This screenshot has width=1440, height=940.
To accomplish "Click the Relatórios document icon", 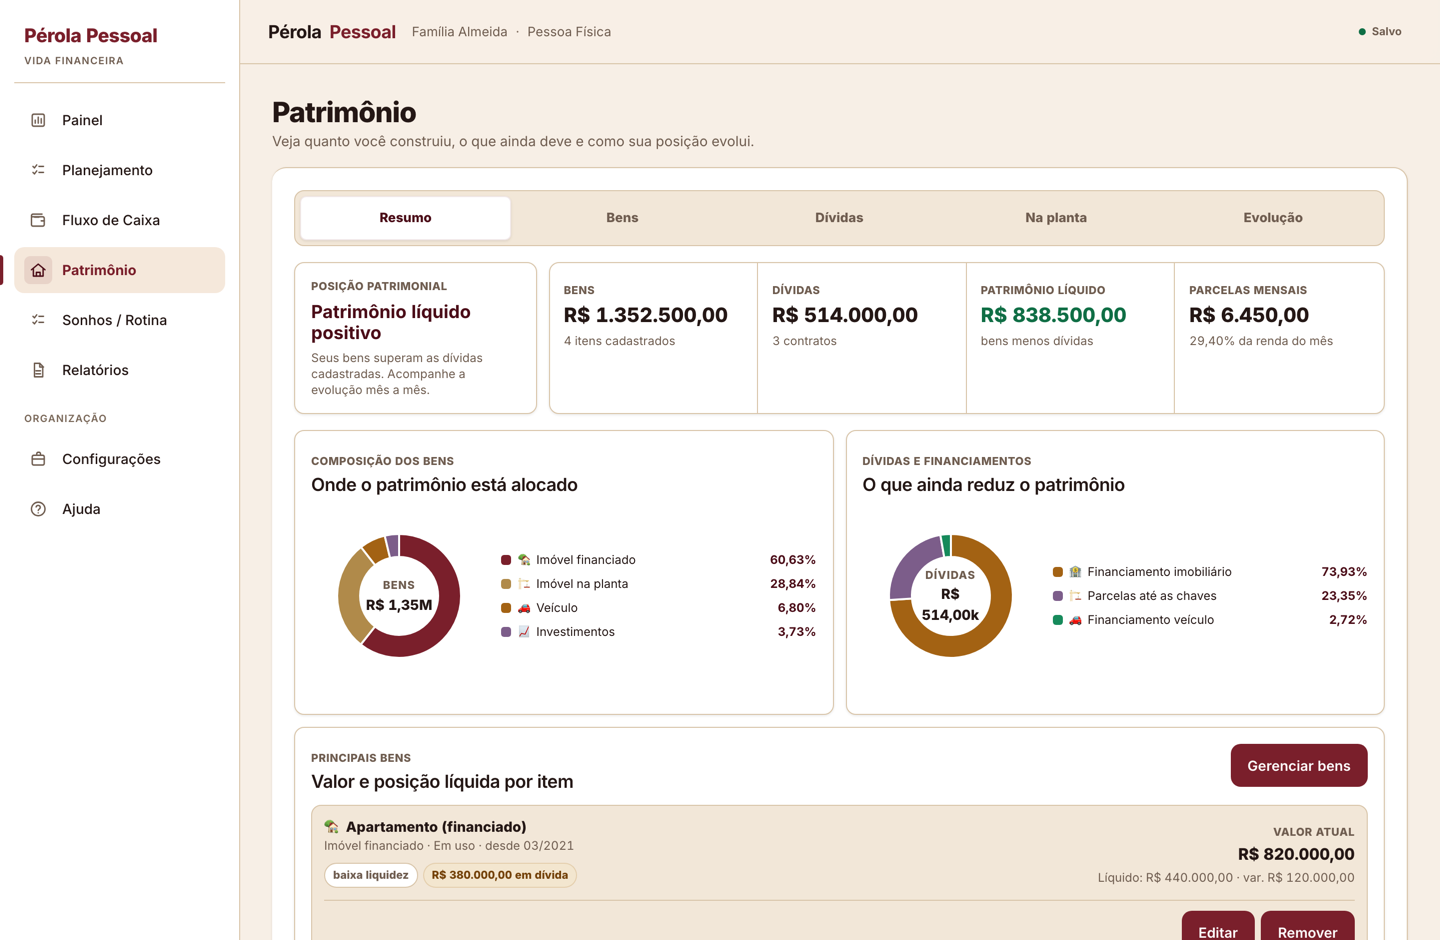I will pyautogui.click(x=38, y=370).
